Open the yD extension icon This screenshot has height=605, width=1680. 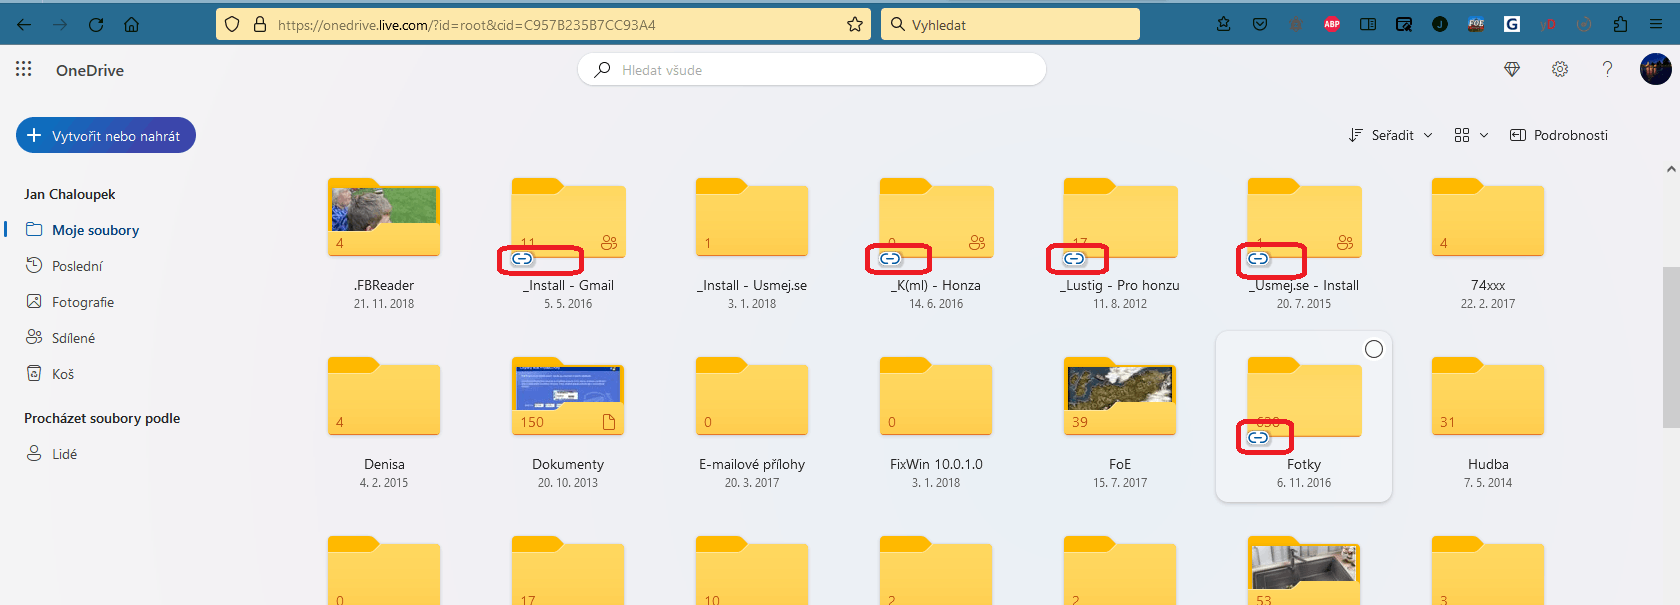point(1548,24)
